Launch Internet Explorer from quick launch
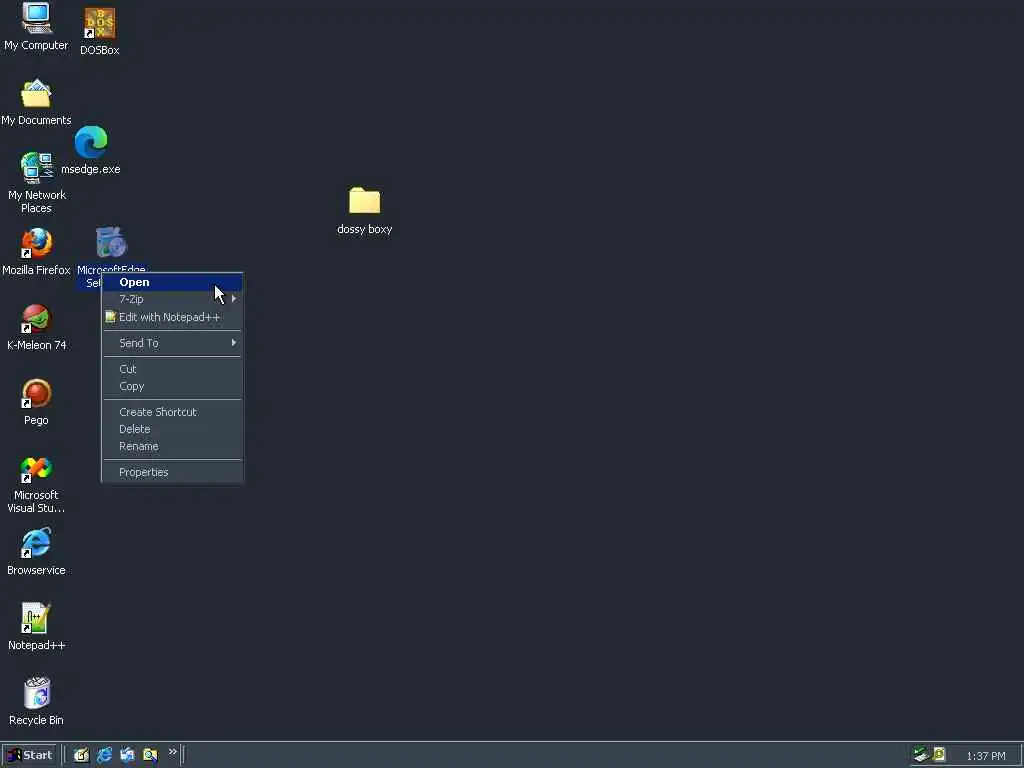Image resolution: width=1024 pixels, height=768 pixels. click(x=104, y=755)
